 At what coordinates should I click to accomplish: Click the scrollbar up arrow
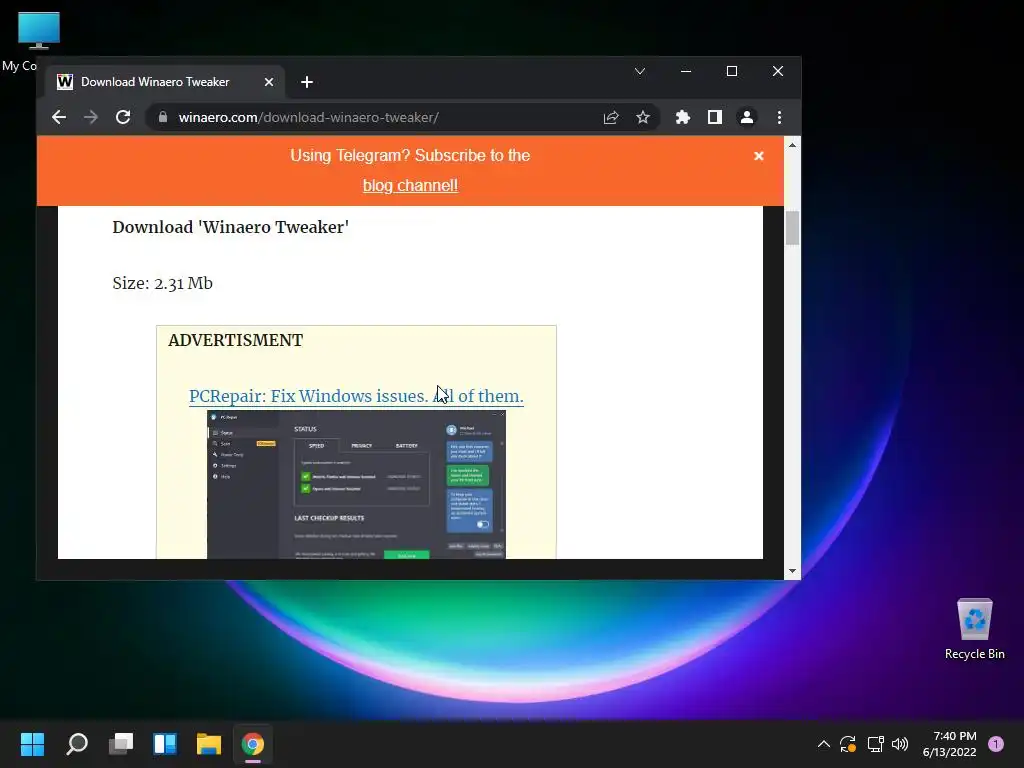pos(792,145)
